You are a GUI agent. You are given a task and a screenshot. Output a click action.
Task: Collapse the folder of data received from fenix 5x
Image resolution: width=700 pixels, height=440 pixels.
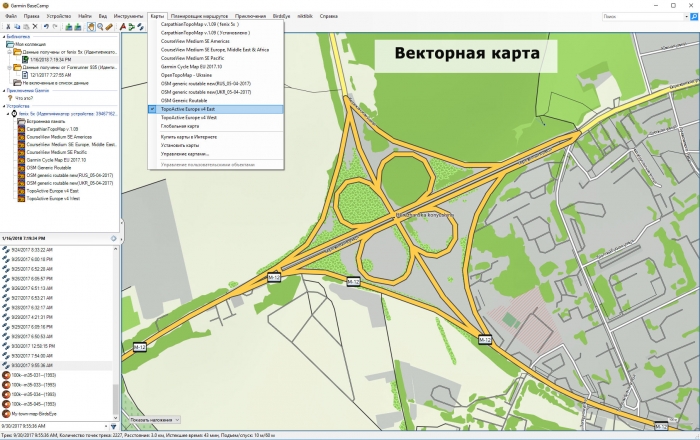pos(9,52)
